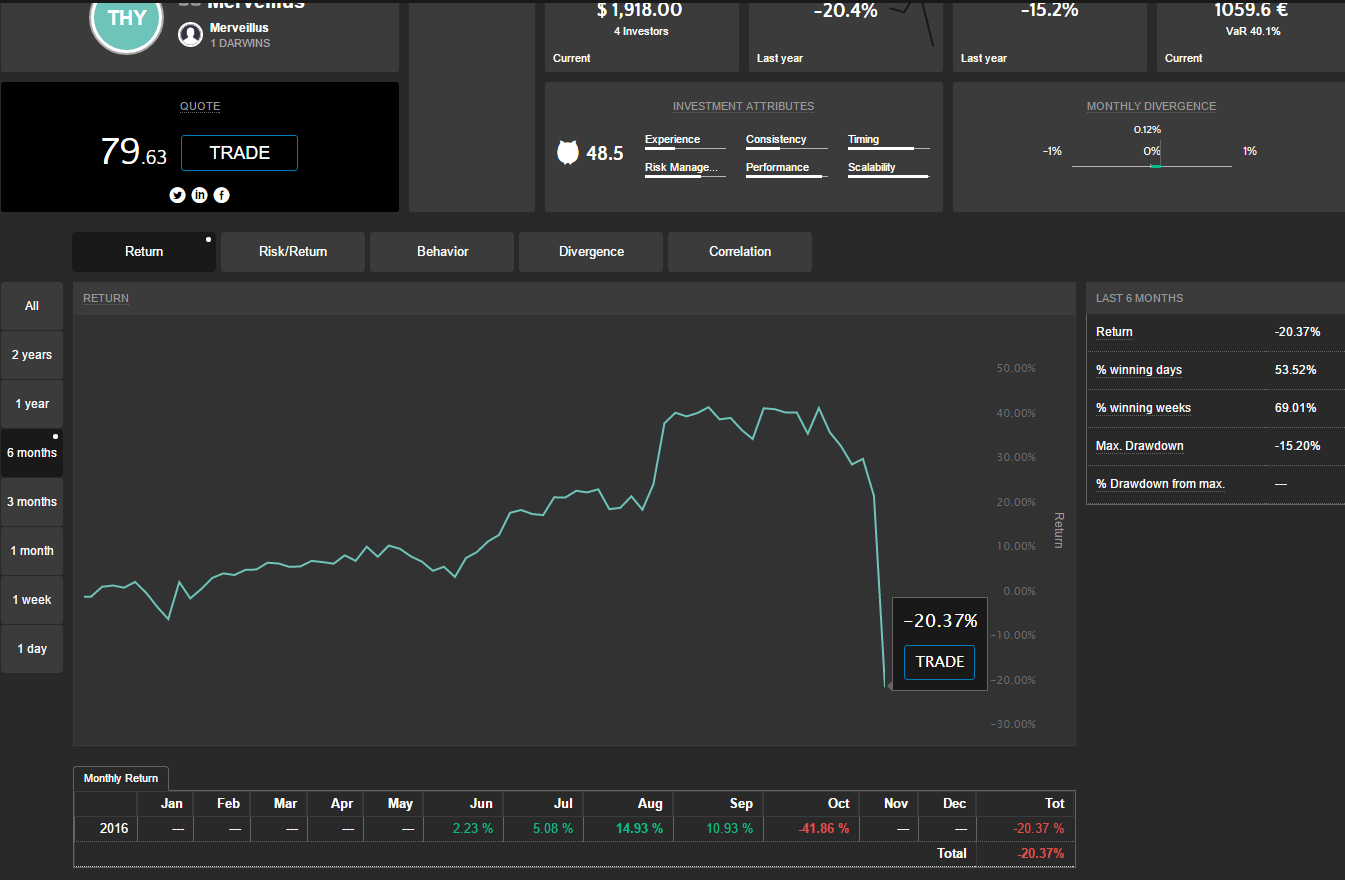This screenshot has width=1345, height=880.
Task: Click TRADE in the chart tooltip
Action: (939, 662)
